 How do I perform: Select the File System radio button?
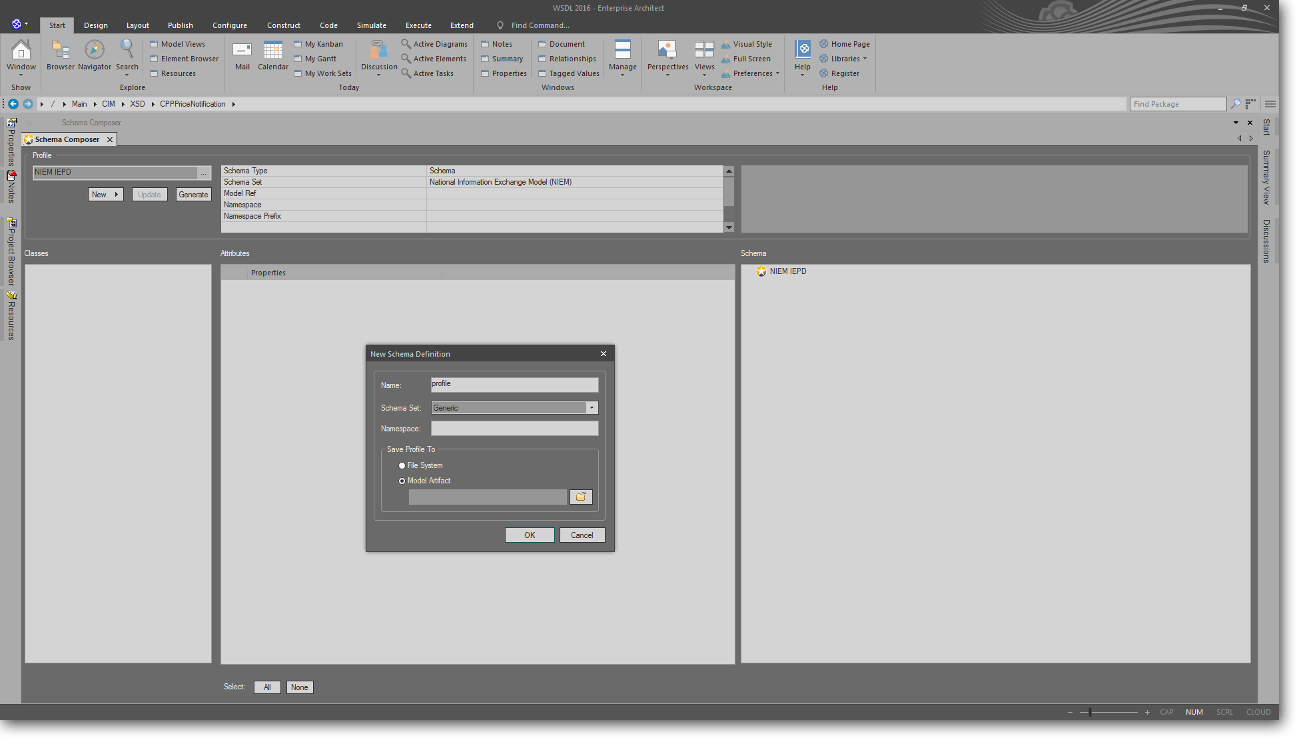click(403, 466)
